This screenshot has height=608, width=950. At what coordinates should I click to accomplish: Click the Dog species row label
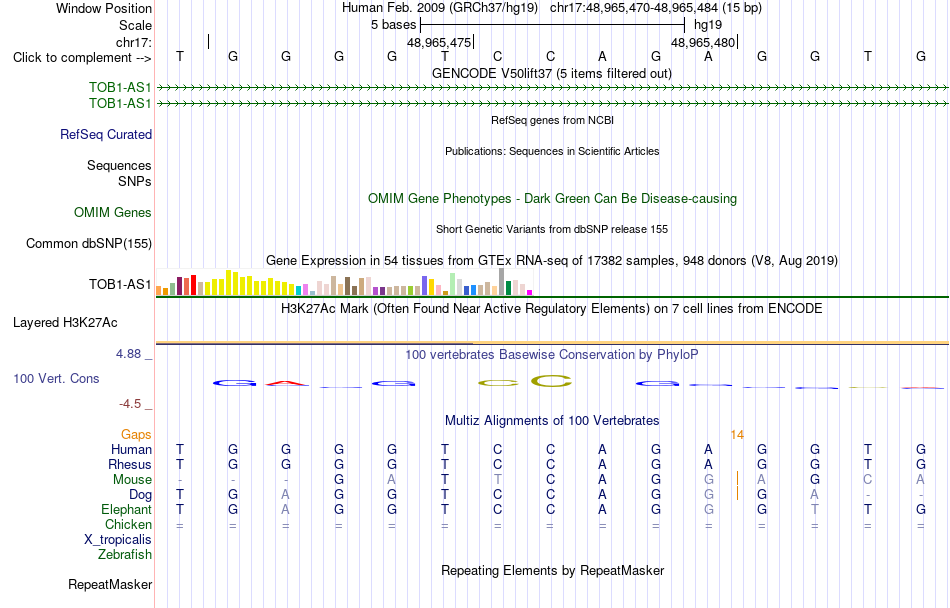tap(140, 495)
